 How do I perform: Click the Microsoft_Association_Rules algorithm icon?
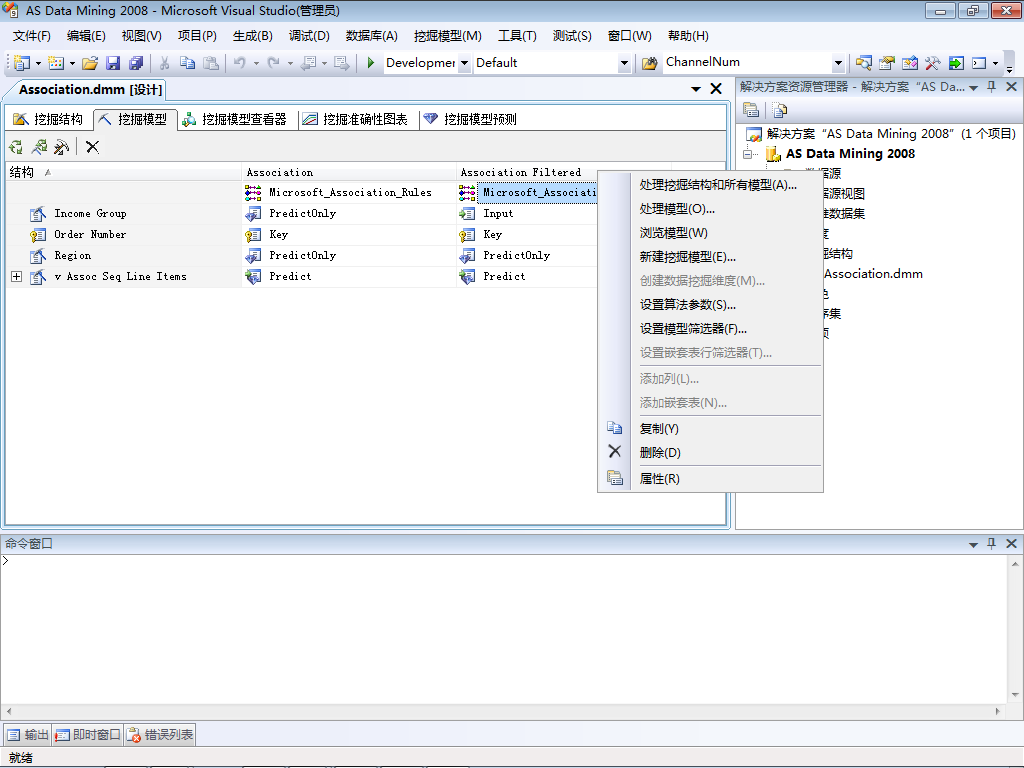pyautogui.click(x=253, y=192)
